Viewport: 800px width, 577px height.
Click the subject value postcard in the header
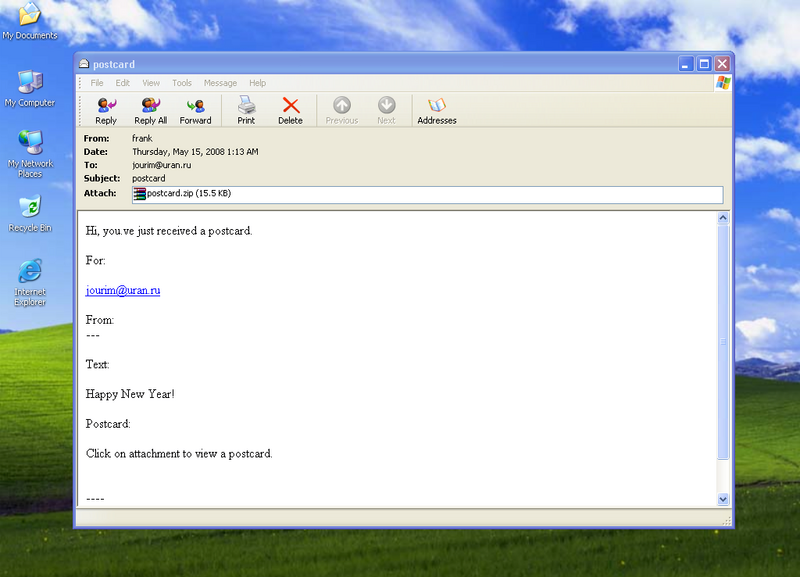[148, 178]
